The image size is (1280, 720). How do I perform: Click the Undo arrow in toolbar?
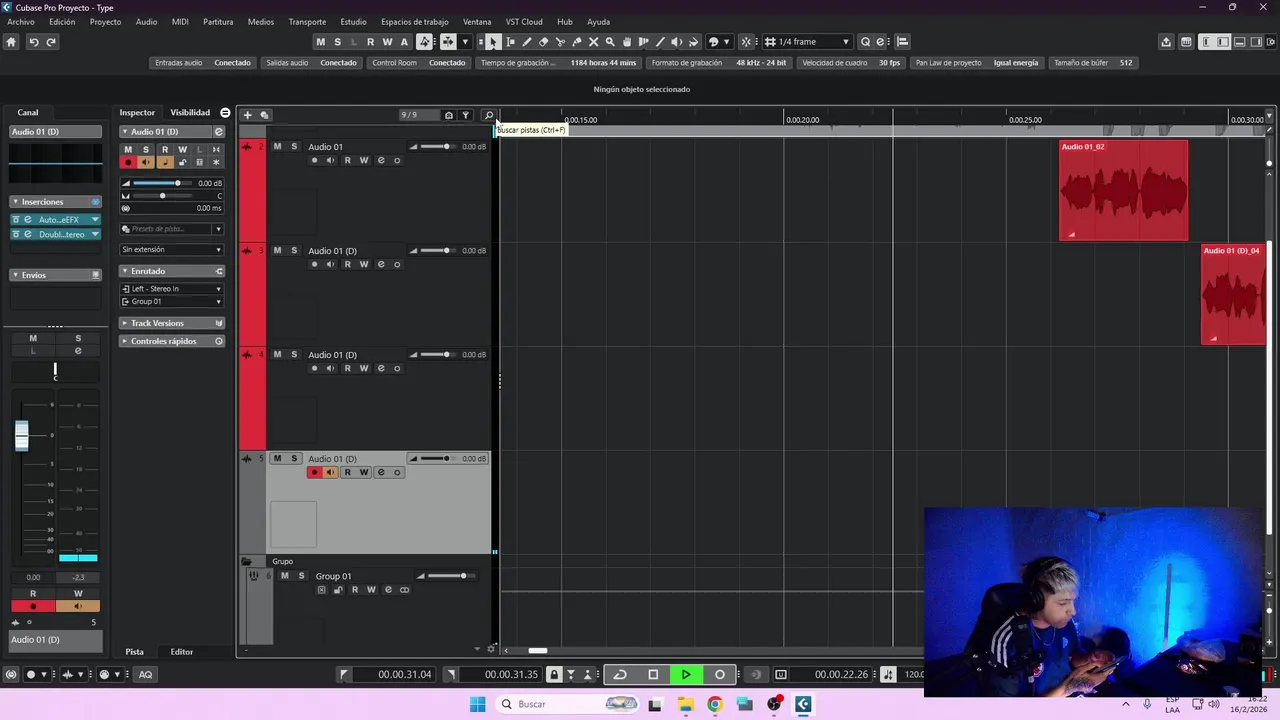[33, 42]
